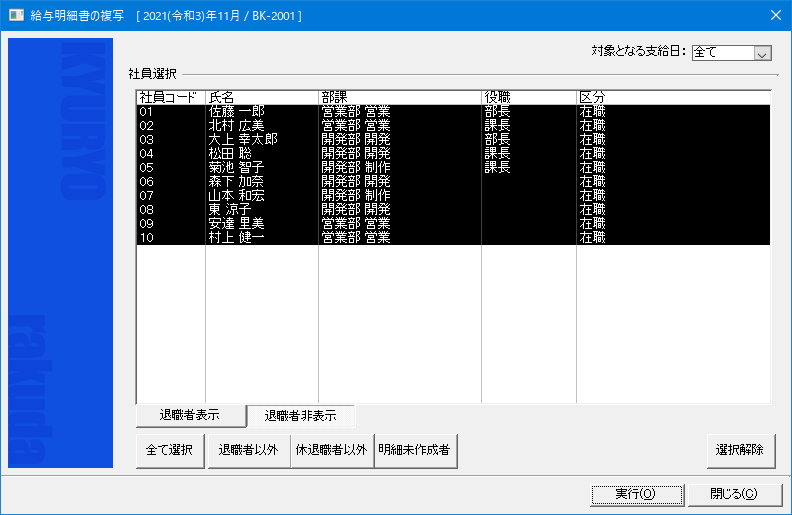Switch to the 退職者表示 tab
Viewport: 792px width, 515px height.
tap(190, 415)
